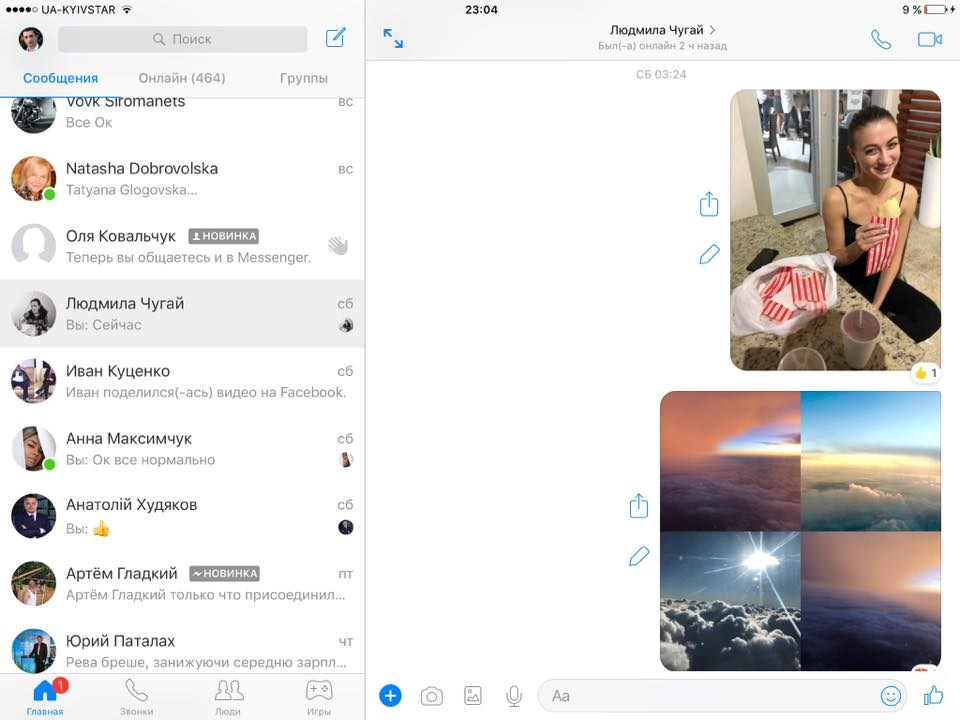The height and width of the screenshot is (720, 960).
Task: Open the Звонки tab in bottom bar
Action: click(137, 697)
